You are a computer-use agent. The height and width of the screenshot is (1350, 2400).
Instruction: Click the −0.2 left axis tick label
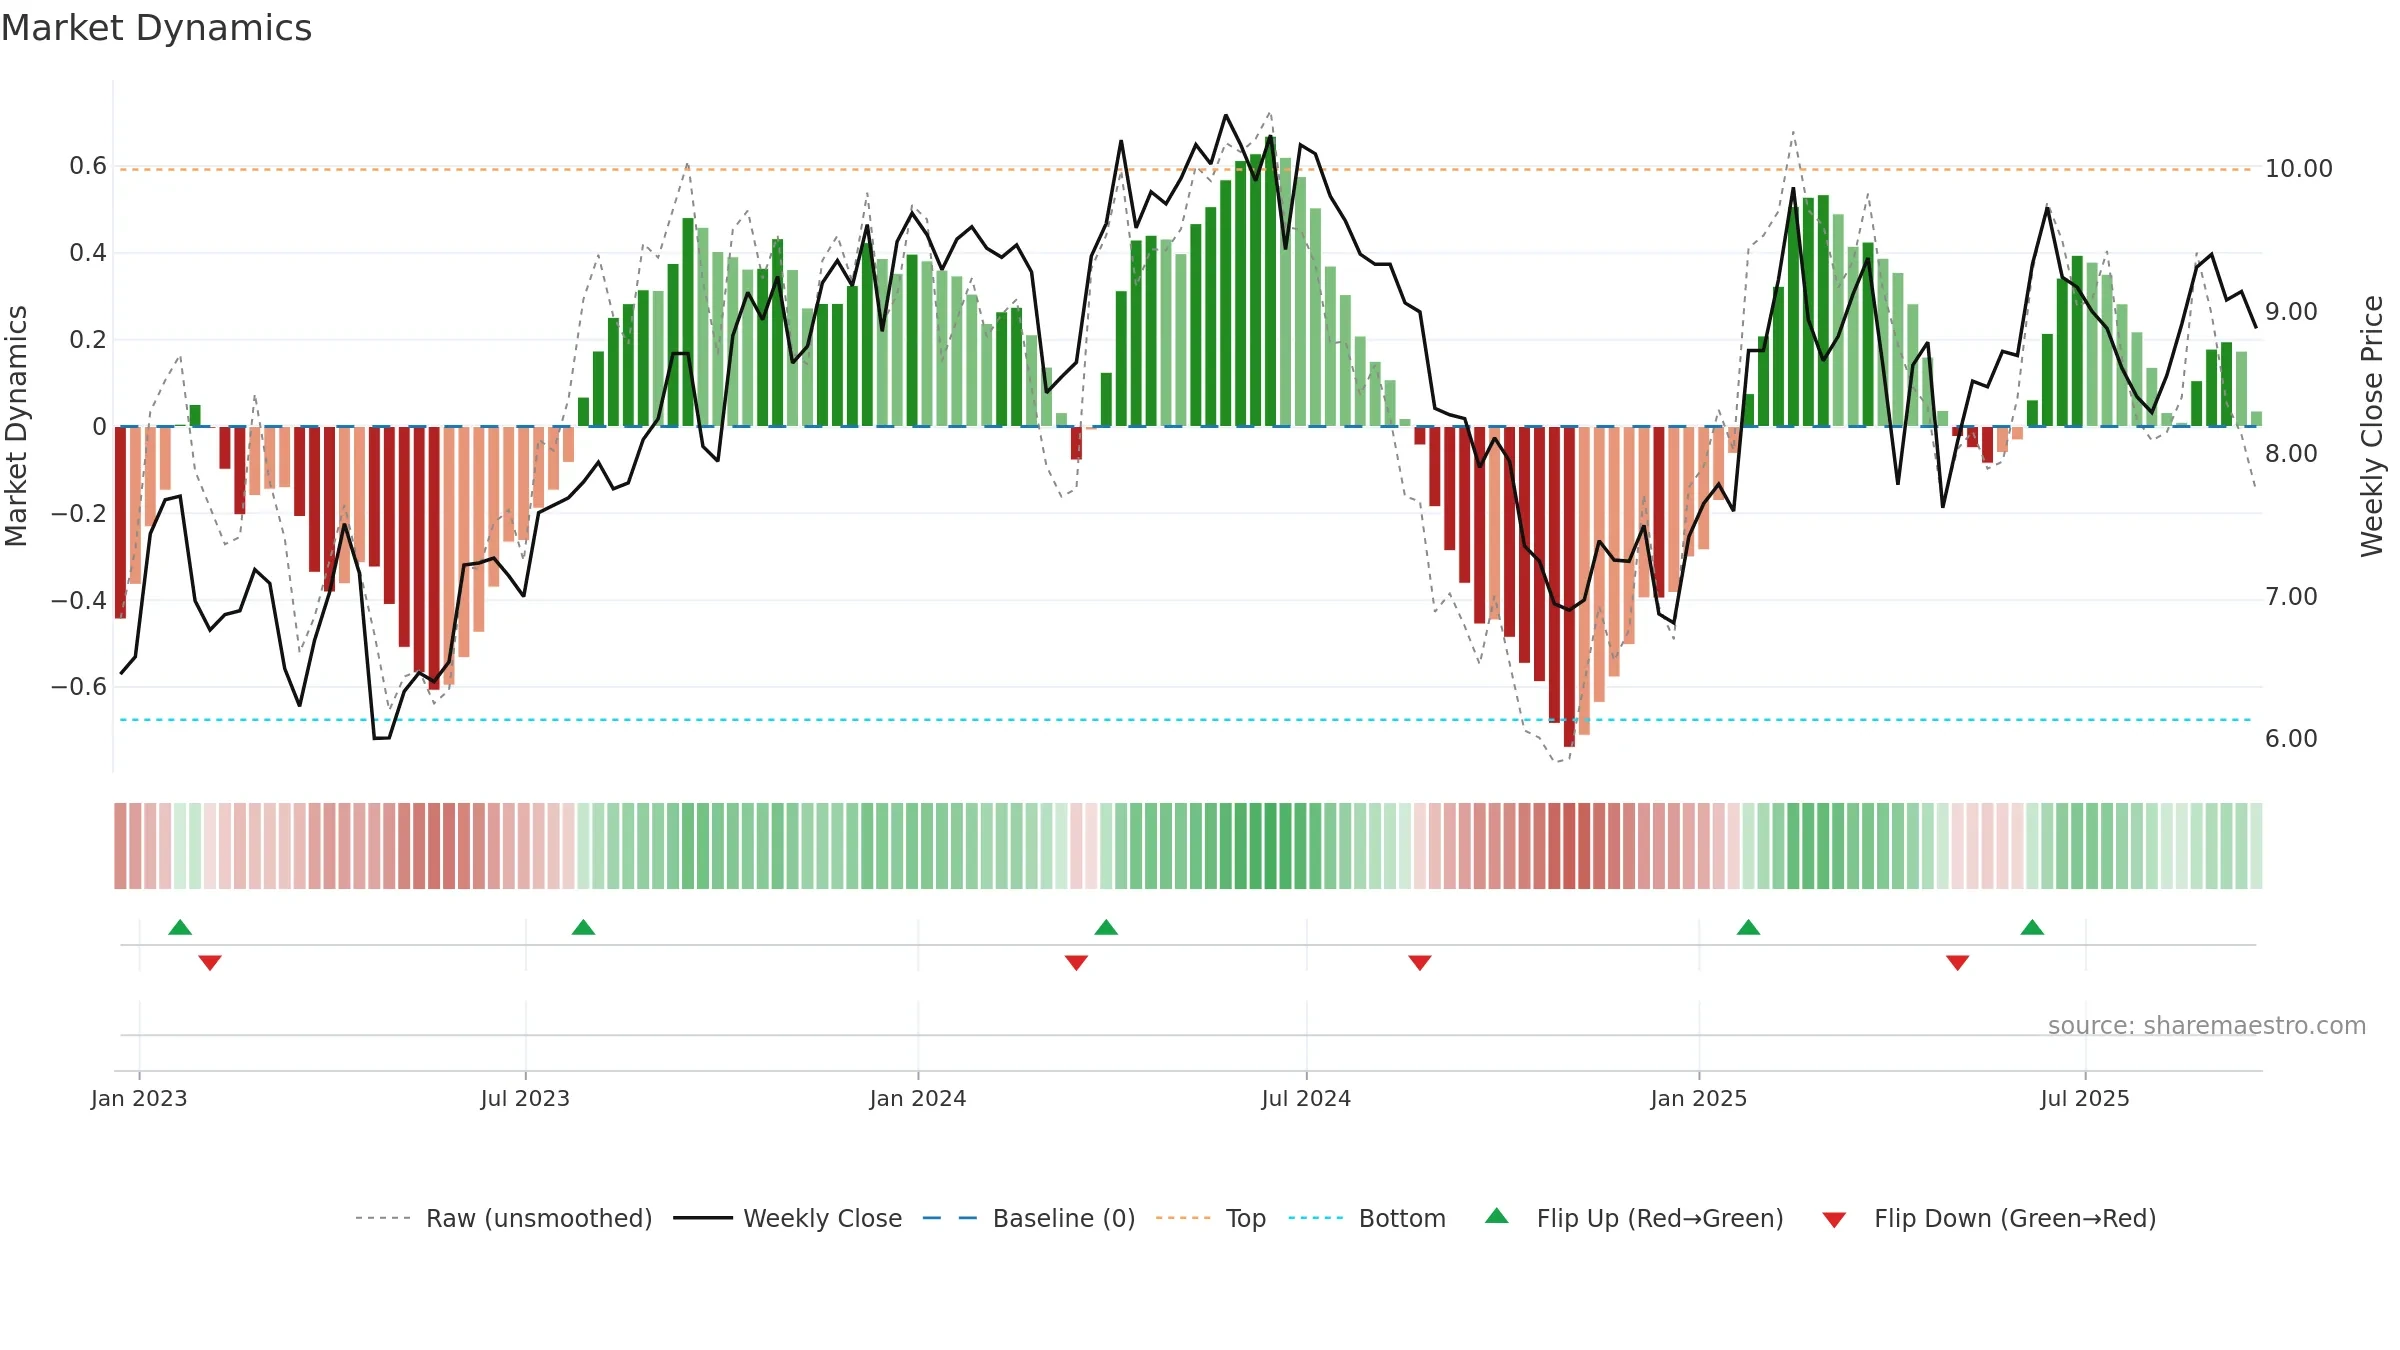[x=79, y=514]
